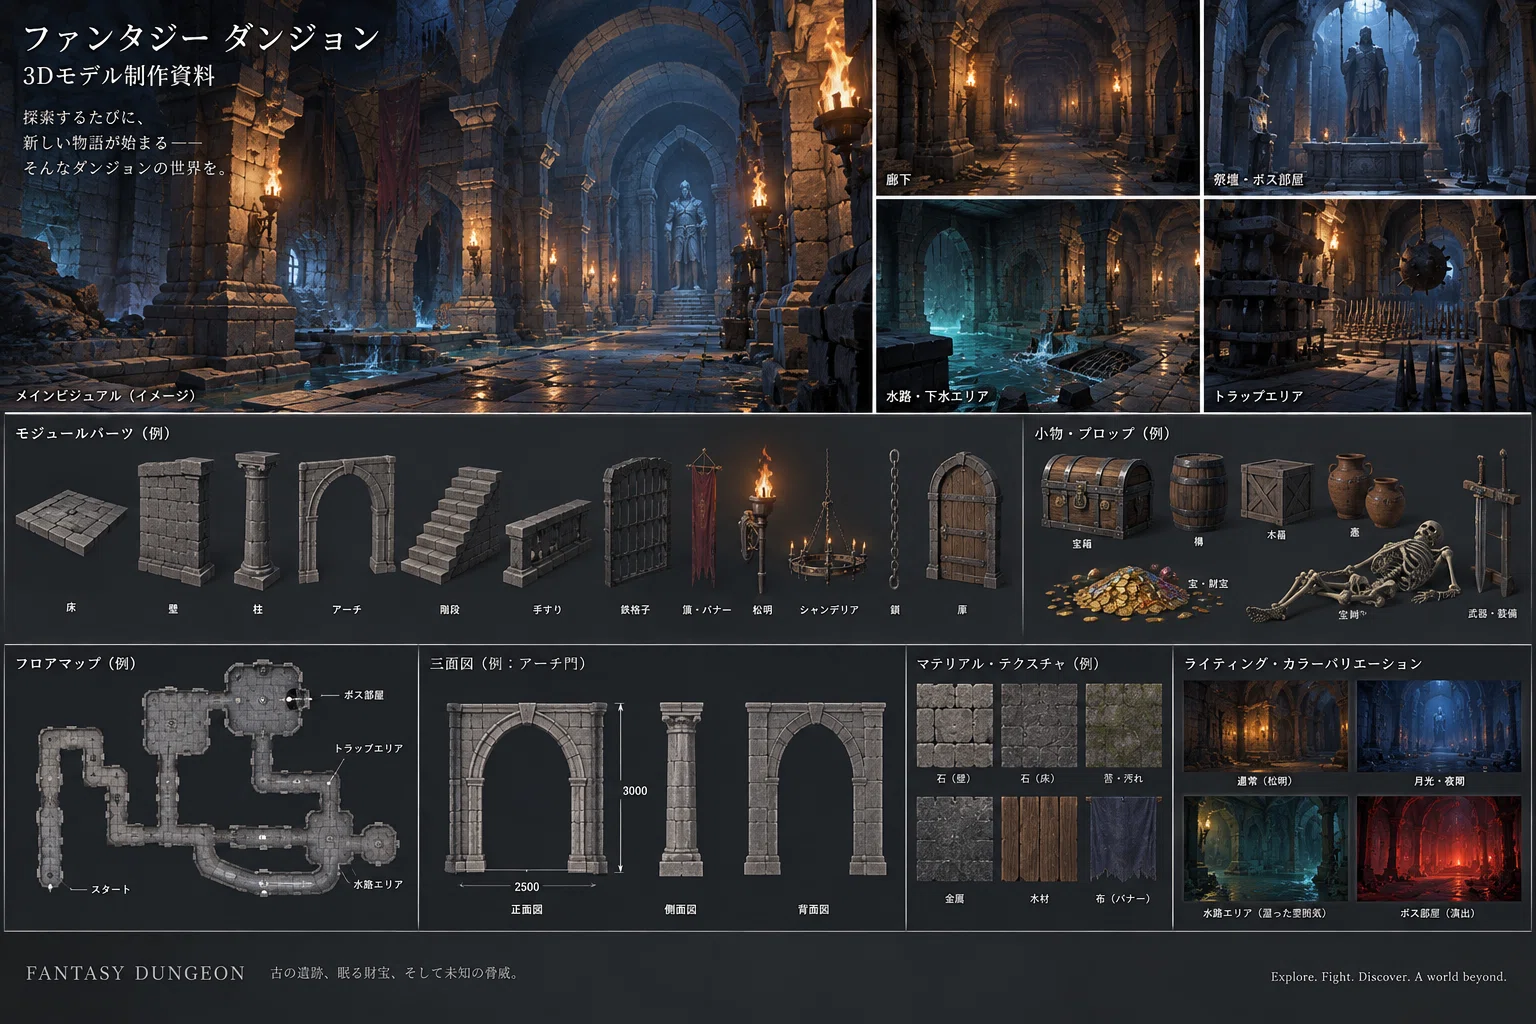Viewport: 1536px width, 1024px height.
Task: Click the flaming wall torch module
Action: [x=759, y=520]
